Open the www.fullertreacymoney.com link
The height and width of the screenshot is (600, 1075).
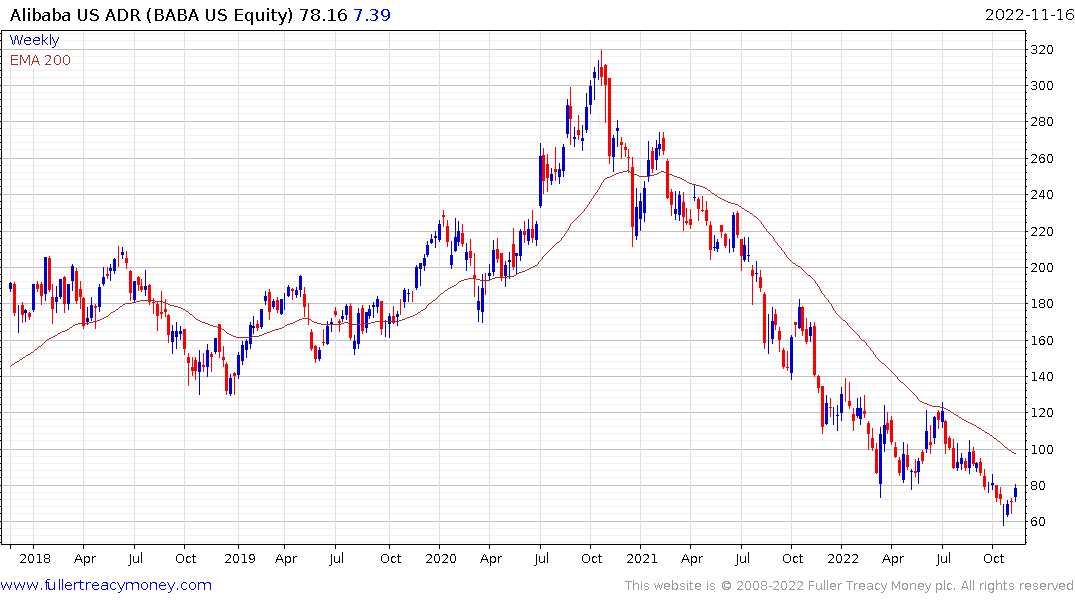(106, 585)
